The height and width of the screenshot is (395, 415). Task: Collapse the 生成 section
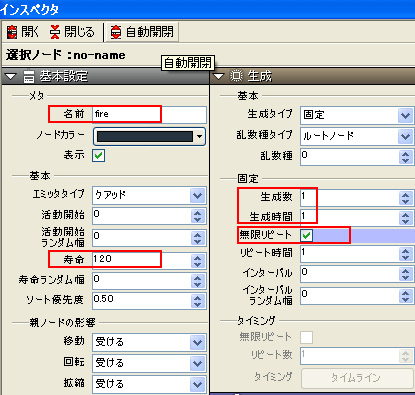click(218, 76)
